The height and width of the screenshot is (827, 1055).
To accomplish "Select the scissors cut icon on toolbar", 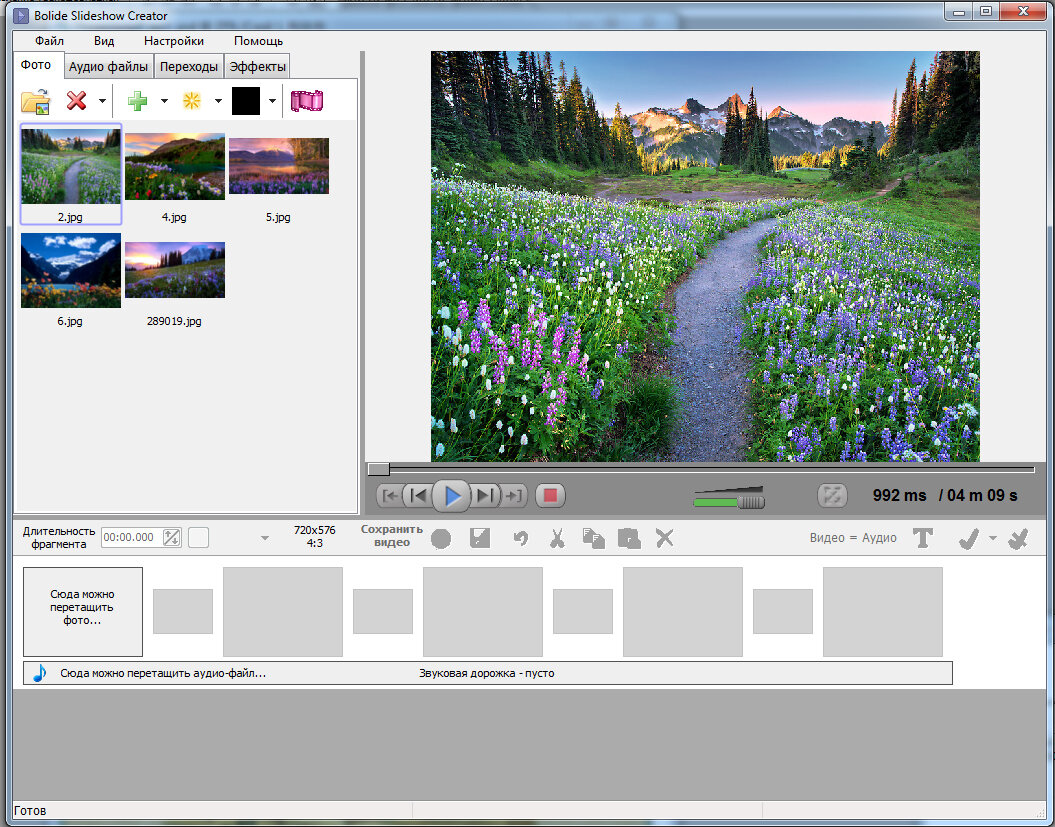I will [x=557, y=538].
